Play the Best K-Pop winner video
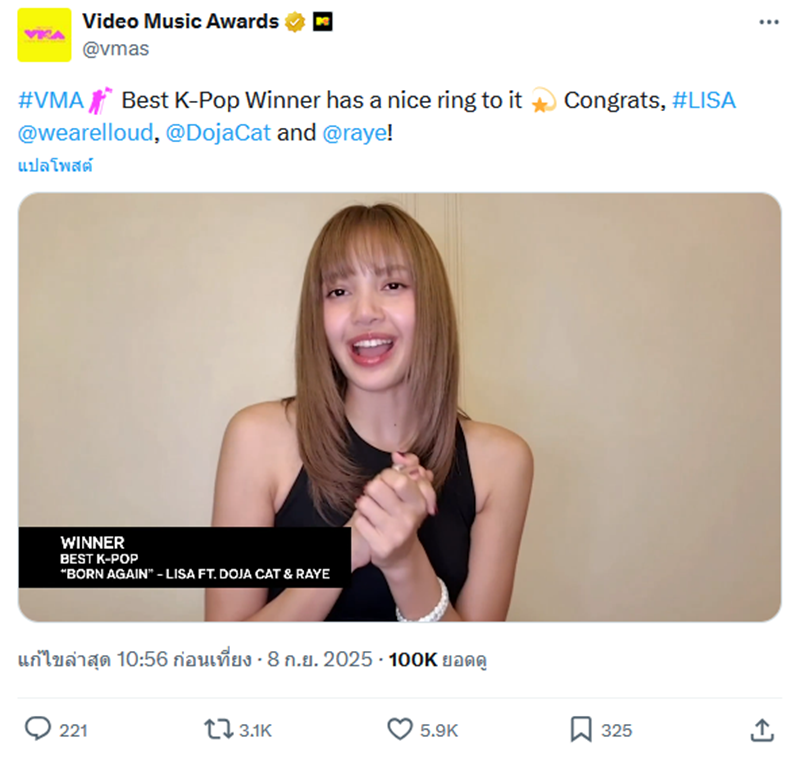800x757 pixels. click(x=400, y=407)
